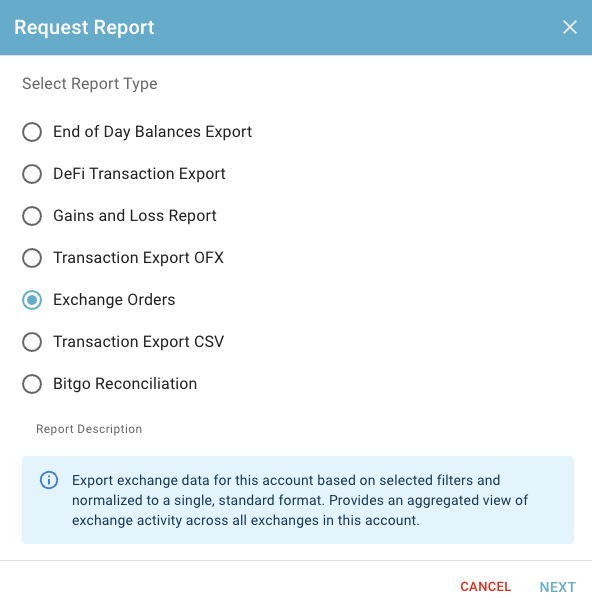Viewport: 592px width, 607px height.
Task: Select Bitgo Reconciliation radio button
Action: click(32, 384)
